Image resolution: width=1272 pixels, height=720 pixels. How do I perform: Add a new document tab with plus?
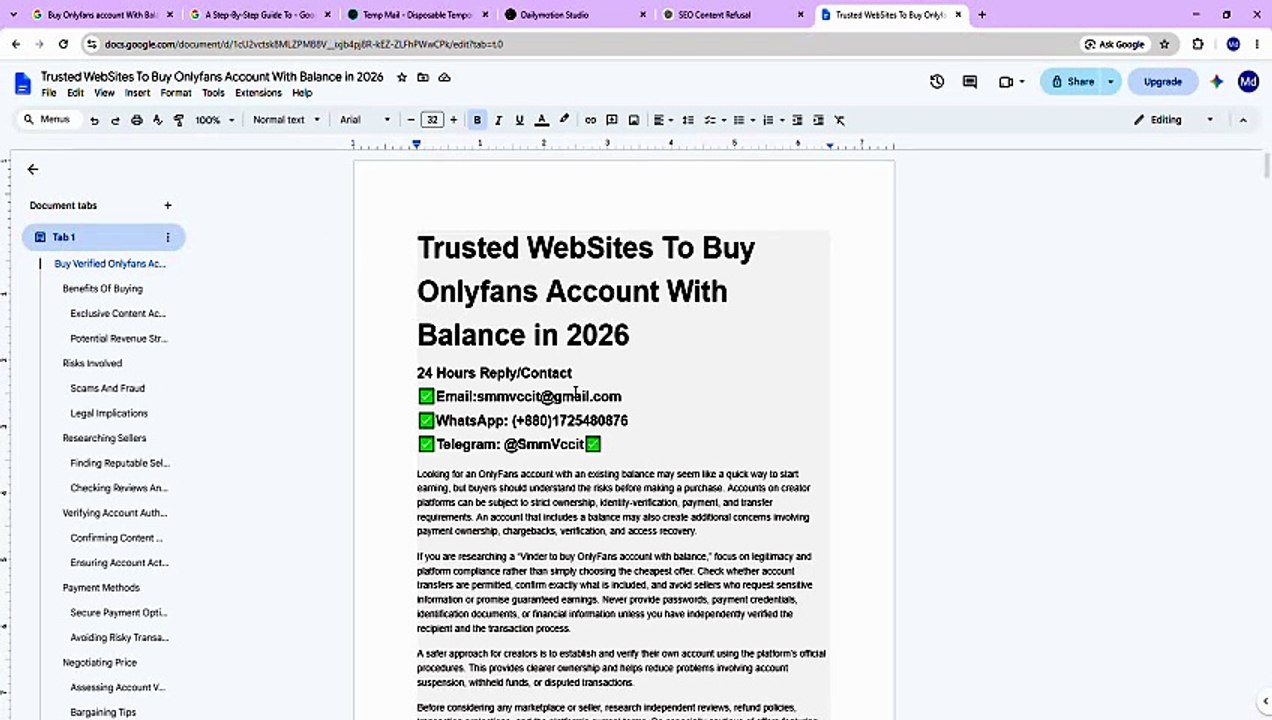click(167, 205)
